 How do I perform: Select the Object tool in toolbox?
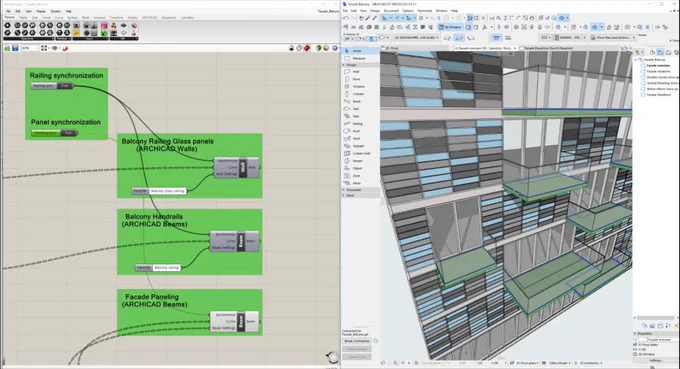tap(360, 168)
